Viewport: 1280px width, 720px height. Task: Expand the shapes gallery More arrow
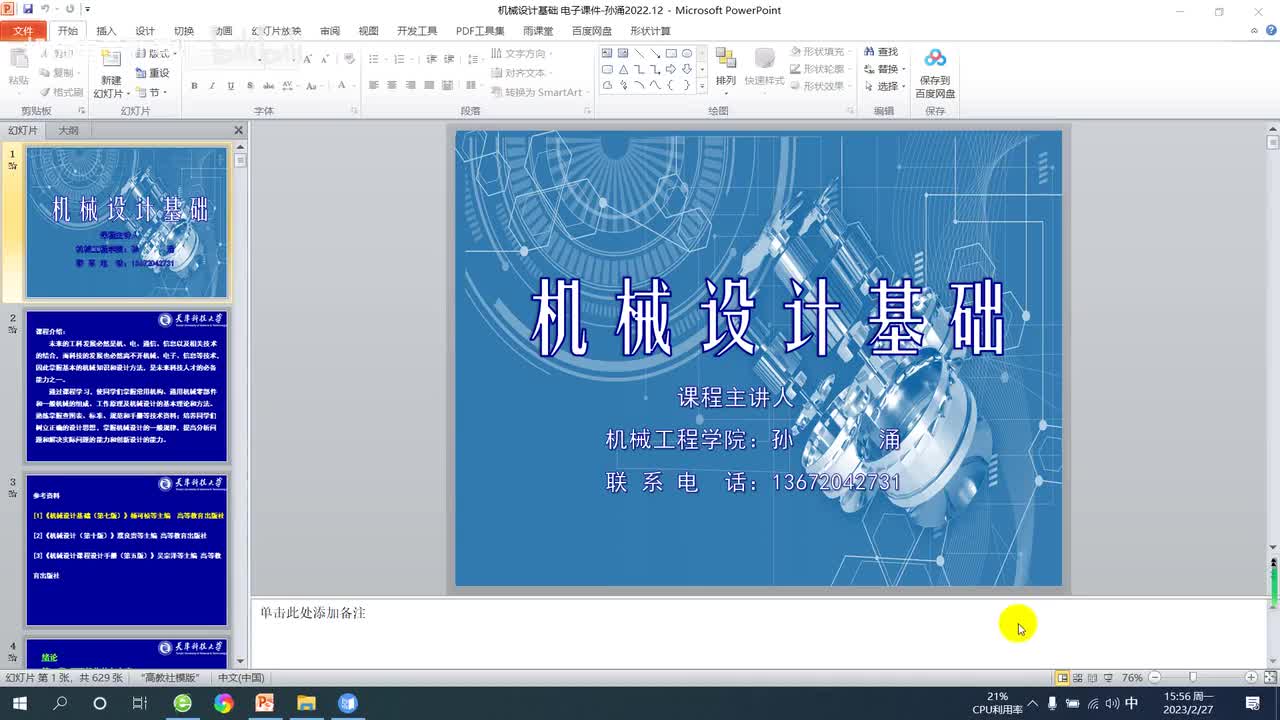pyautogui.click(x=702, y=86)
